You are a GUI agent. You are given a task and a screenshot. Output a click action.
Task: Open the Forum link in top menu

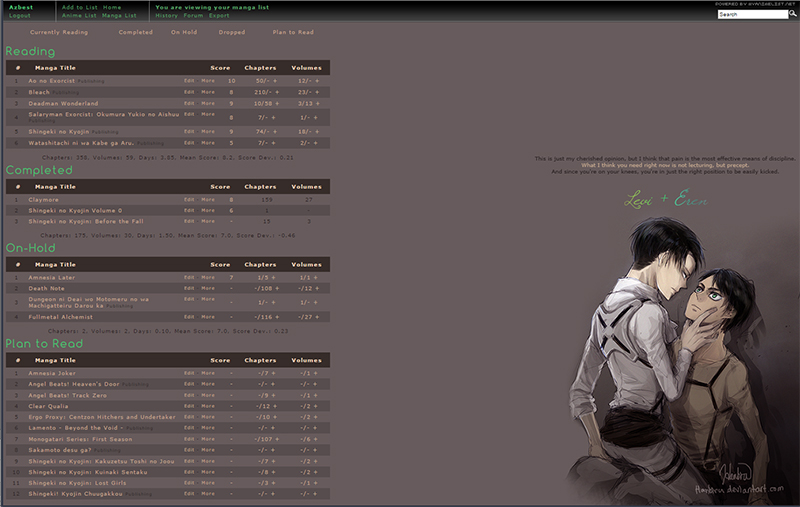[x=193, y=16]
